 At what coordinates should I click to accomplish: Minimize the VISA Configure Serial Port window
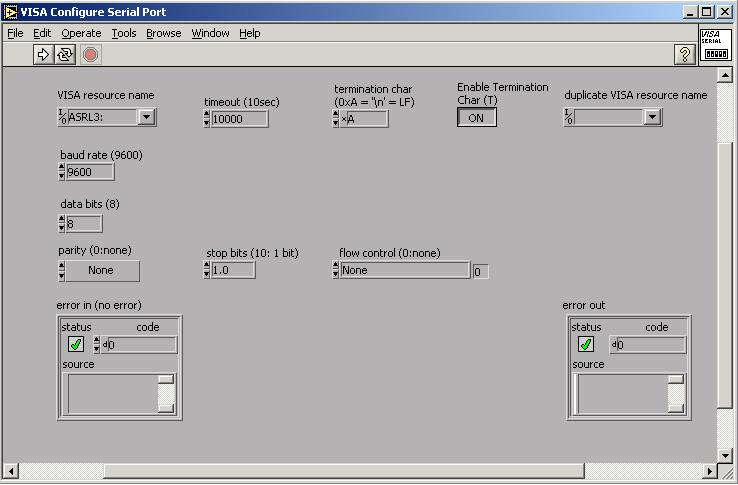[x=690, y=12]
